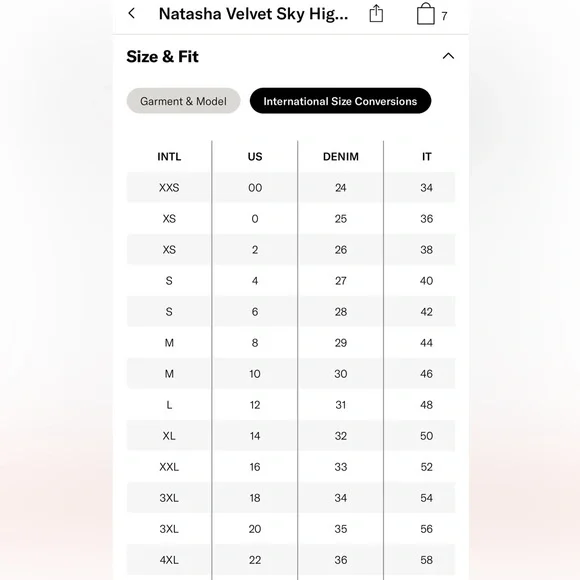Open the share icon

point(376,14)
